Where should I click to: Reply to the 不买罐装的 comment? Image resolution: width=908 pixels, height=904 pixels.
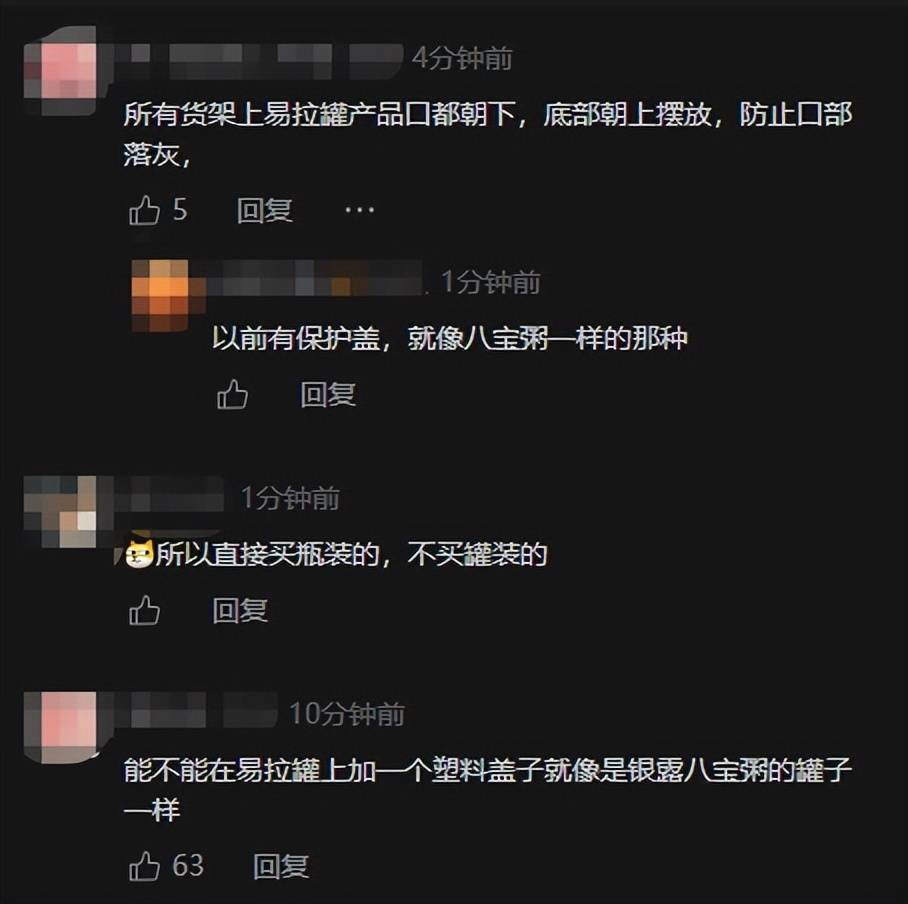[240, 610]
